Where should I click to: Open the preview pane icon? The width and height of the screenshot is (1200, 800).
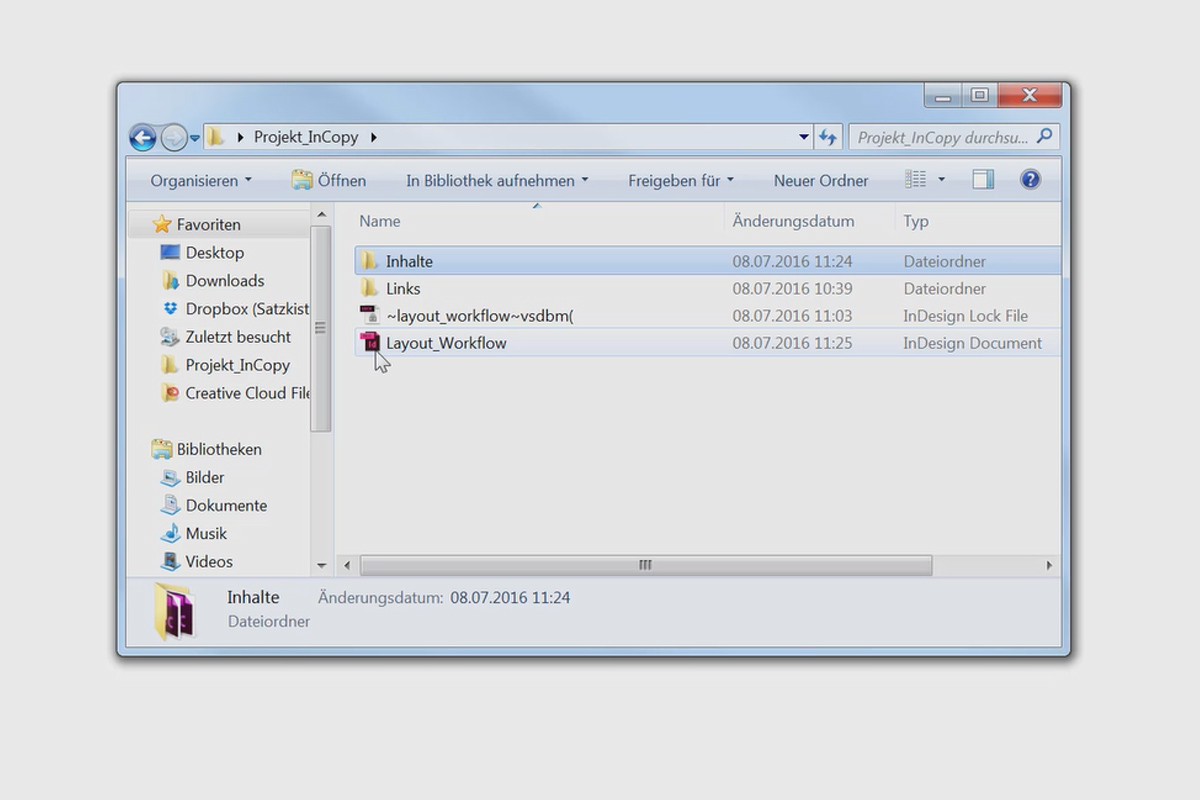point(982,180)
